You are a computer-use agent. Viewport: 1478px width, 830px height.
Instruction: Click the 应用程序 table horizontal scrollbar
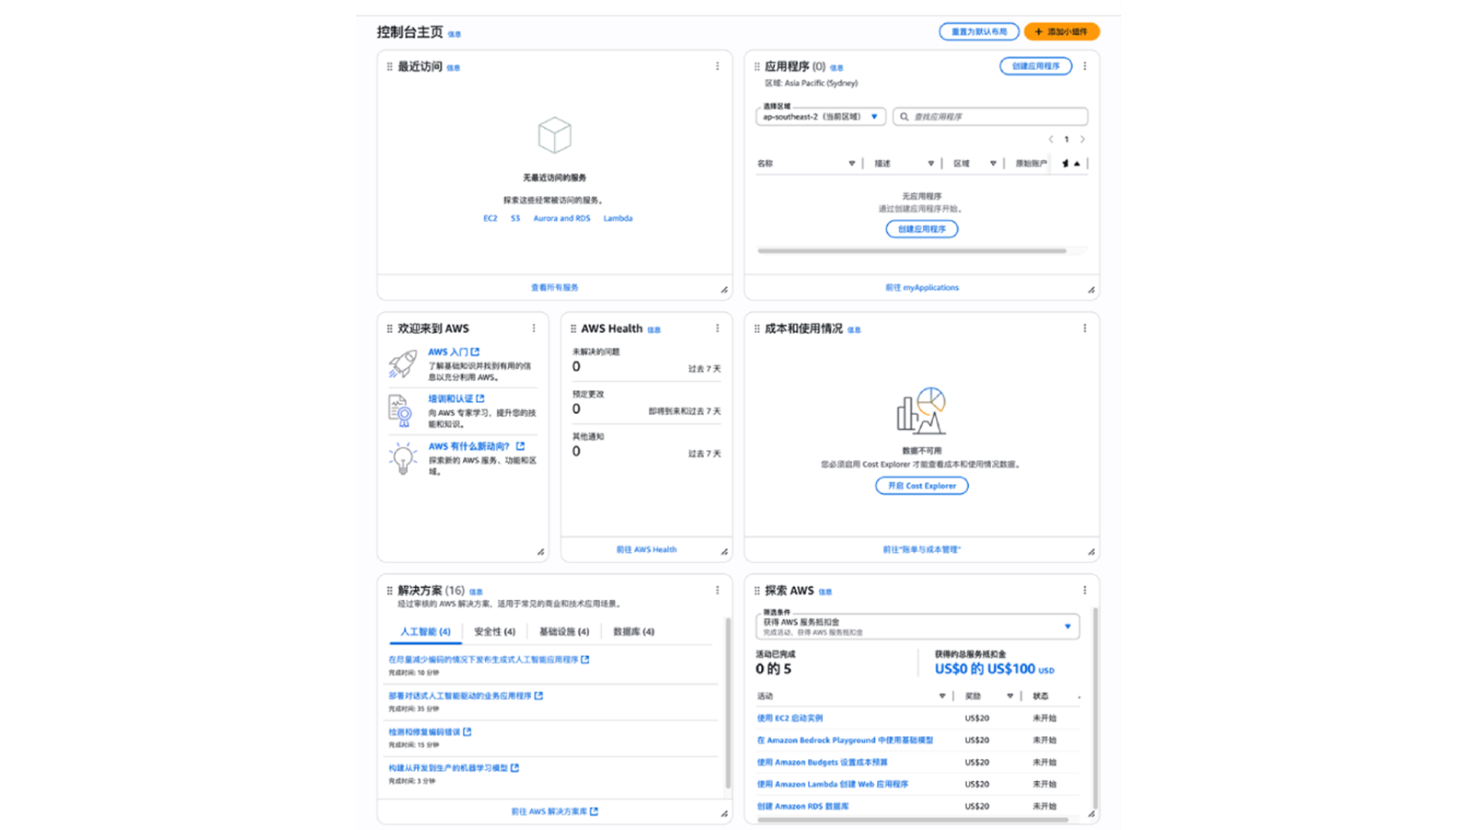point(911,251)
